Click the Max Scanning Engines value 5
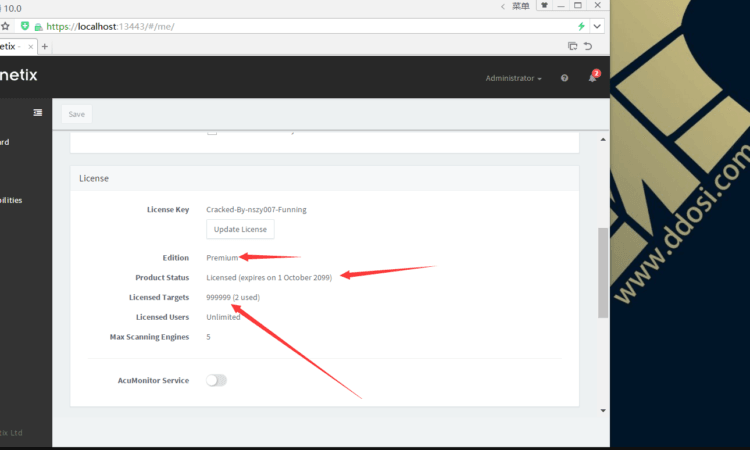750x450 pixels. click(208, 337)
